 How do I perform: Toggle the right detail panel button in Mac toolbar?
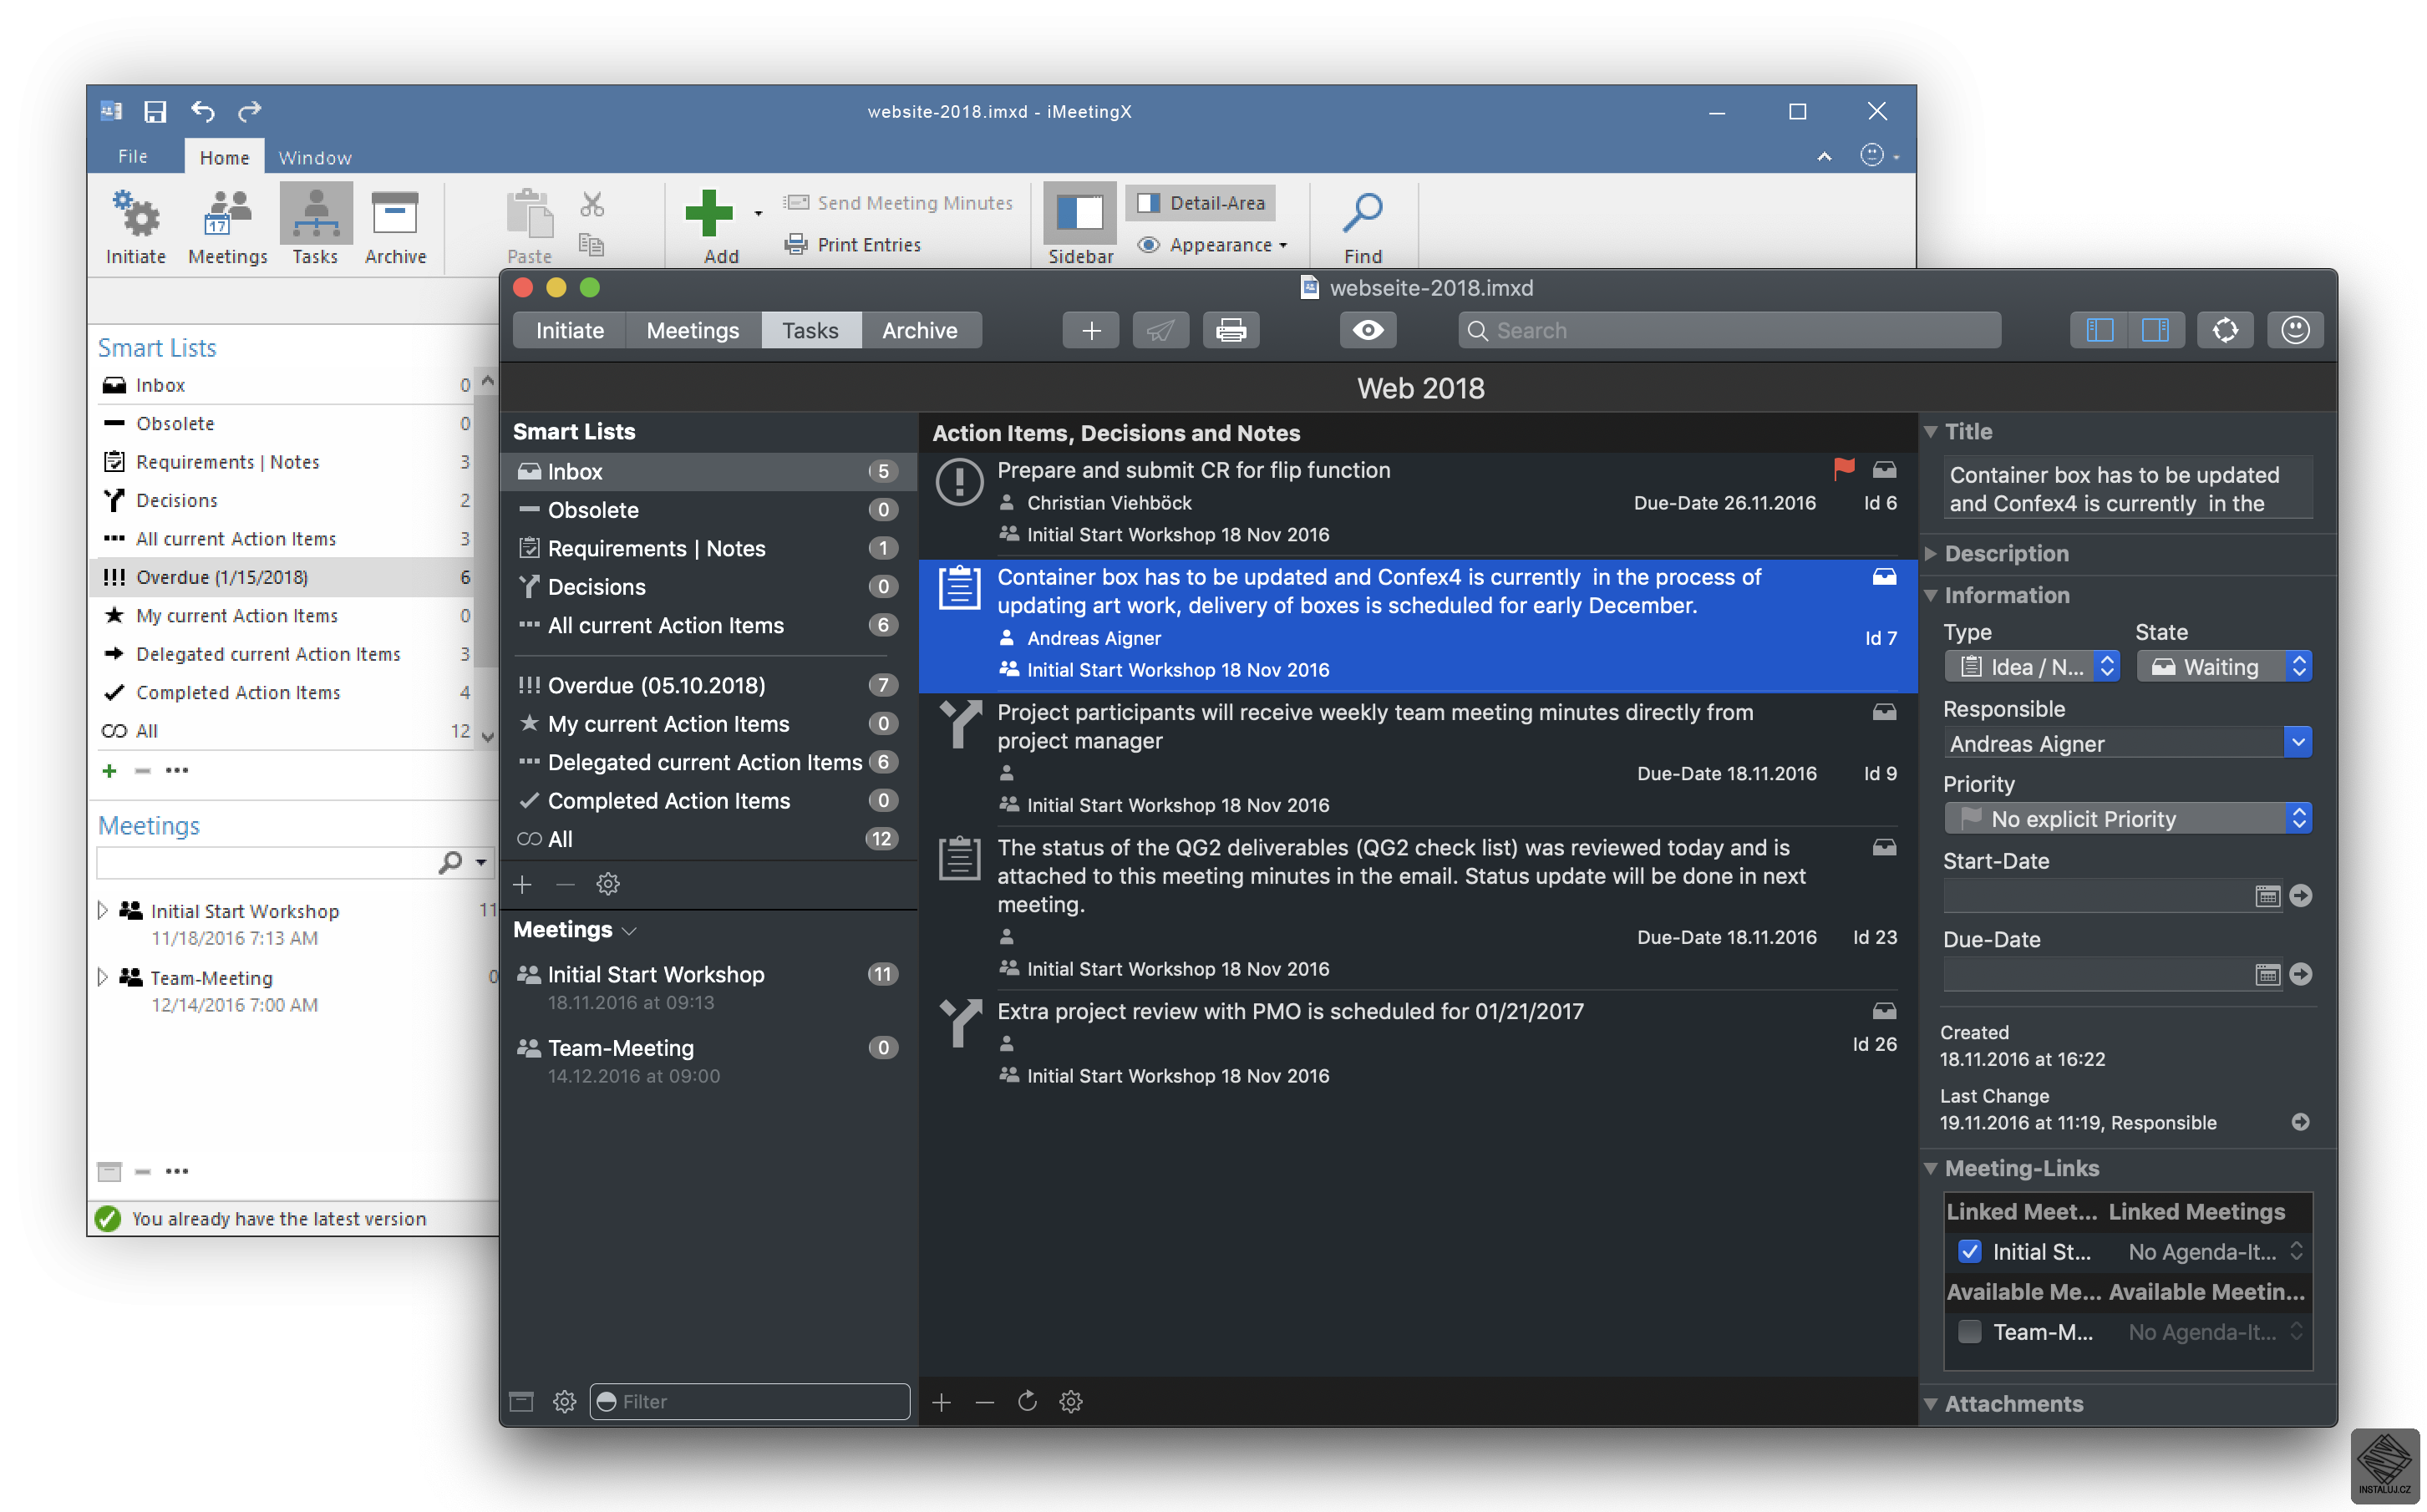tap(2155, 330)
